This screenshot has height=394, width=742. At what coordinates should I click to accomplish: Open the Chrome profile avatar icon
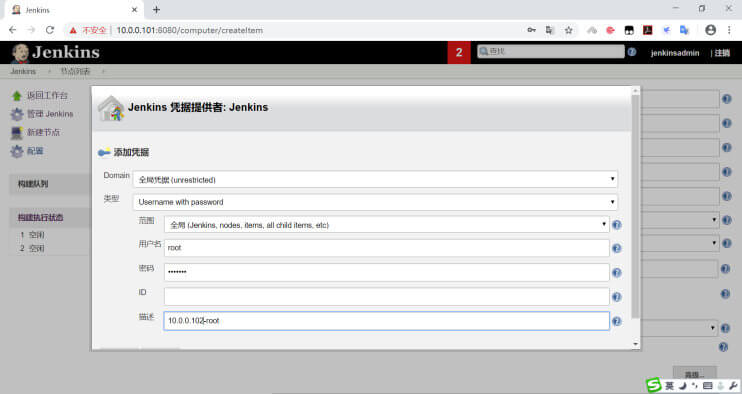click(x=710, y=30)
